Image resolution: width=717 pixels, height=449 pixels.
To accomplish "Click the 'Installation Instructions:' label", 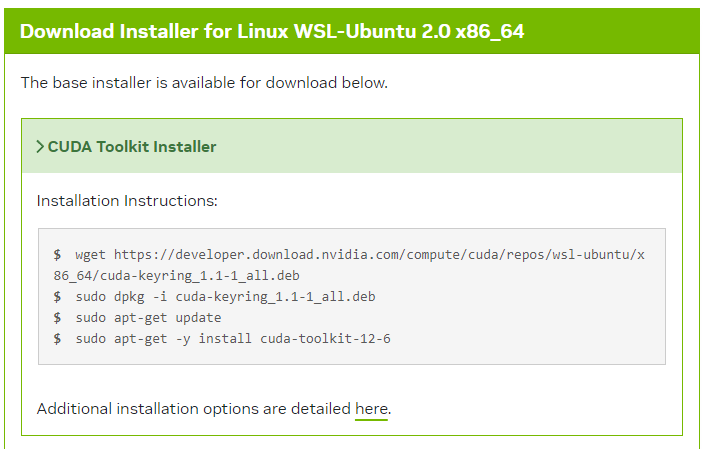I will click(x=127, y=201).
